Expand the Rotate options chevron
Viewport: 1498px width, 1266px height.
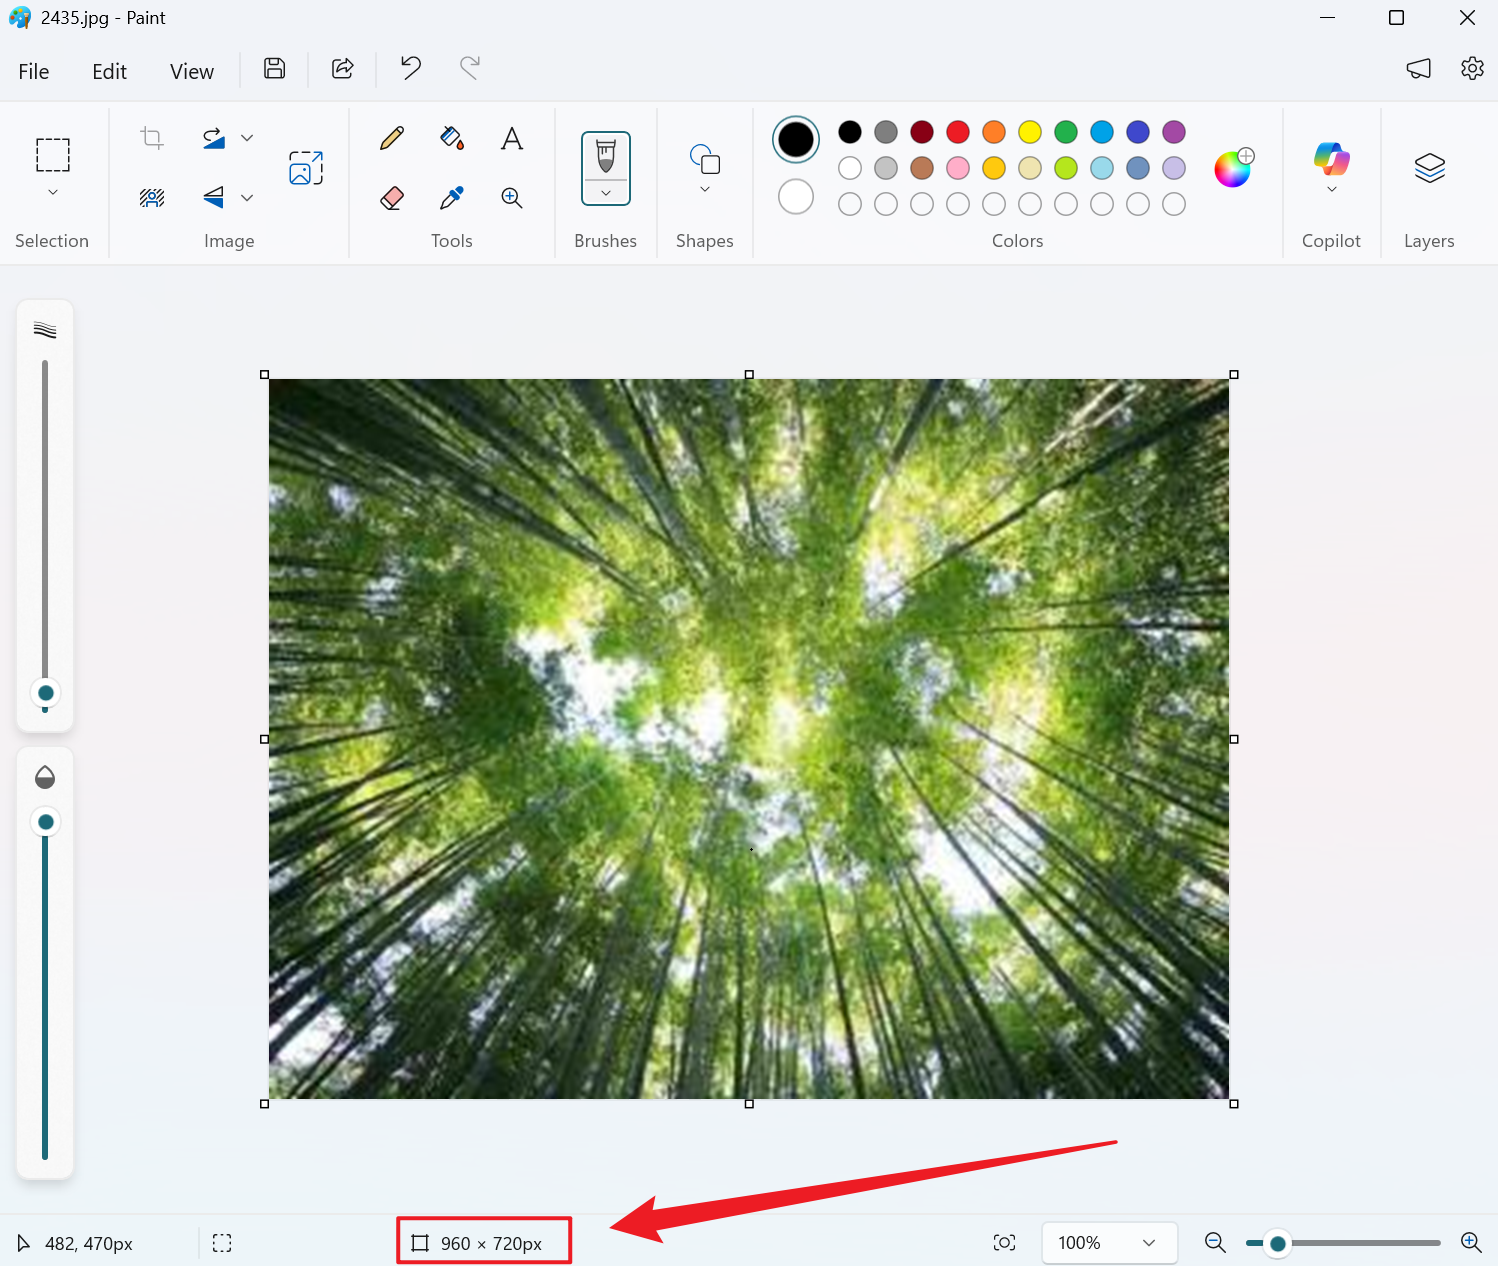[x=247, y=138]
